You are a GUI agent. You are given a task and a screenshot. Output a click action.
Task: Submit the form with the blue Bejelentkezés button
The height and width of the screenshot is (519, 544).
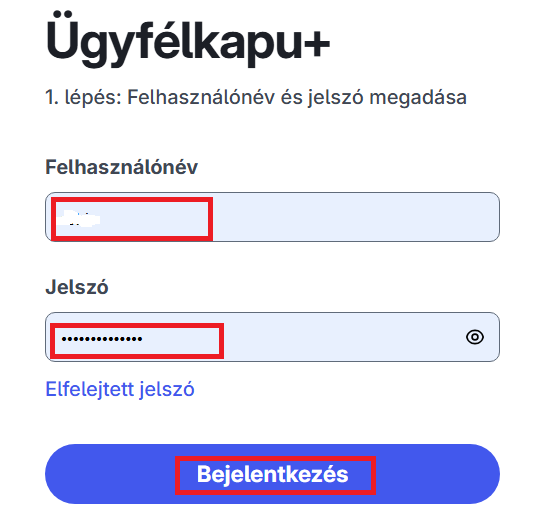(x=272, y=474)
